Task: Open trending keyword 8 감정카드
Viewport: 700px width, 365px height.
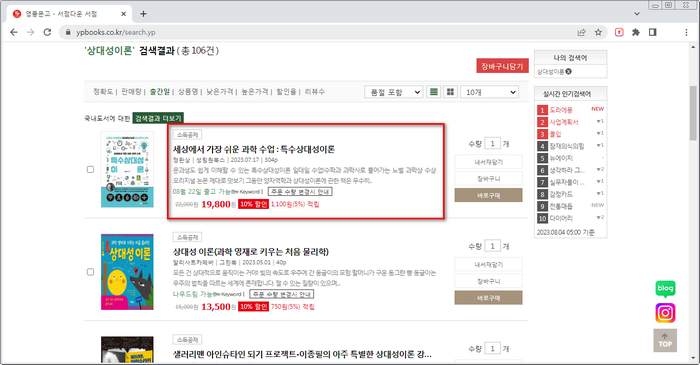Action: [x=561, y=194]
